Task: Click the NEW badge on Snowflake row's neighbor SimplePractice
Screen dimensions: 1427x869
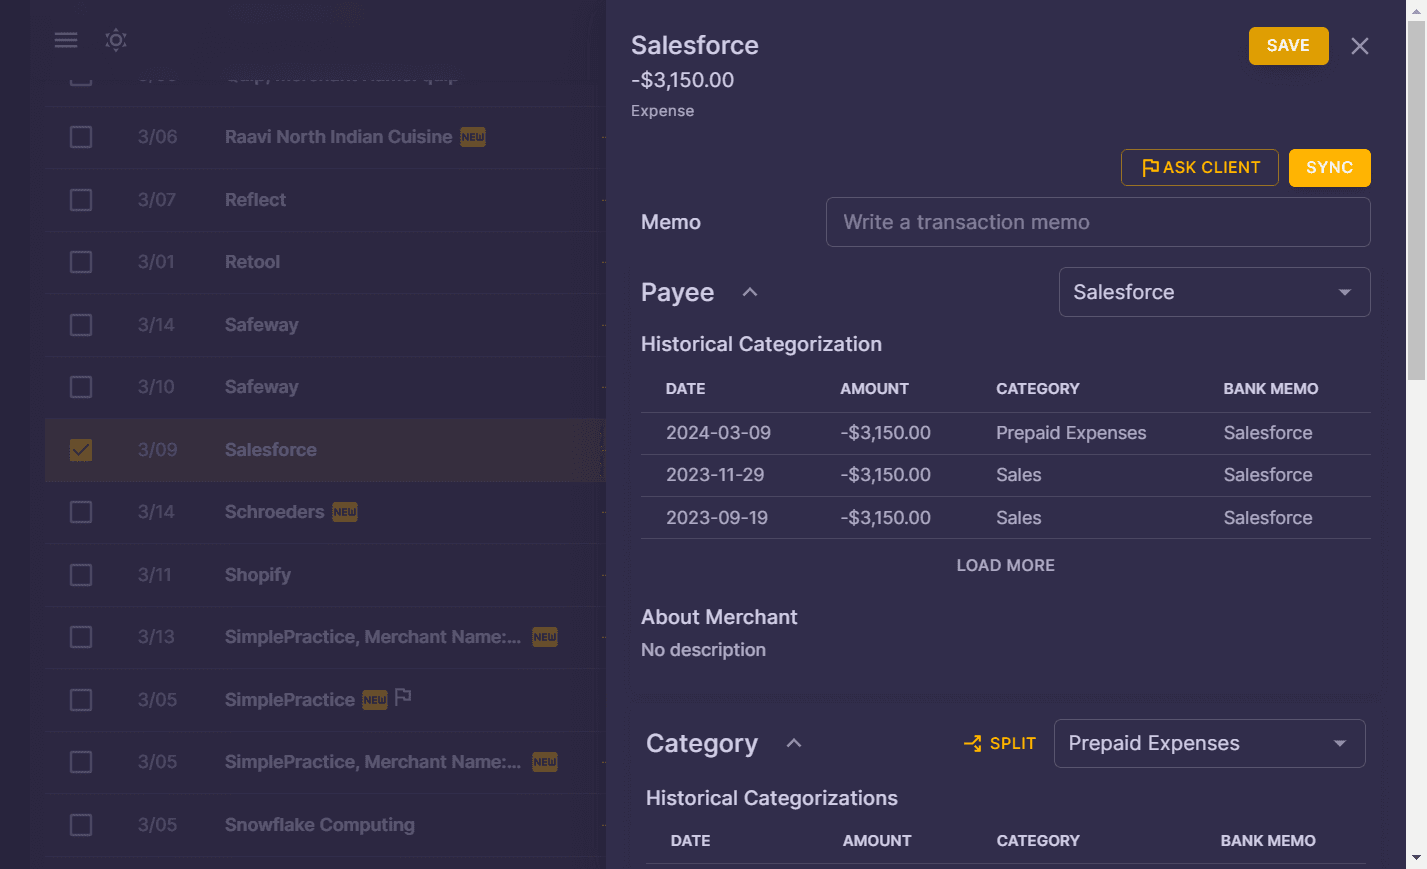Action: click(545, 762)
